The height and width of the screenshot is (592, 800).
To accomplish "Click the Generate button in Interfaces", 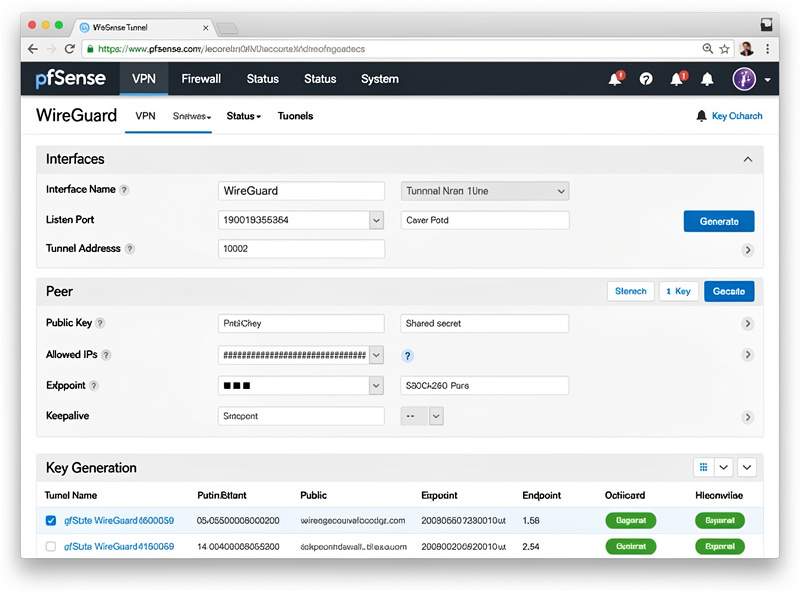I will pos(719,221).
